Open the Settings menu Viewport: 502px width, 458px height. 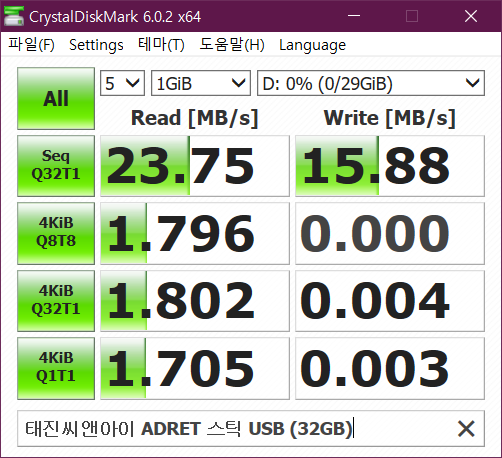click(x=96, y=45)
